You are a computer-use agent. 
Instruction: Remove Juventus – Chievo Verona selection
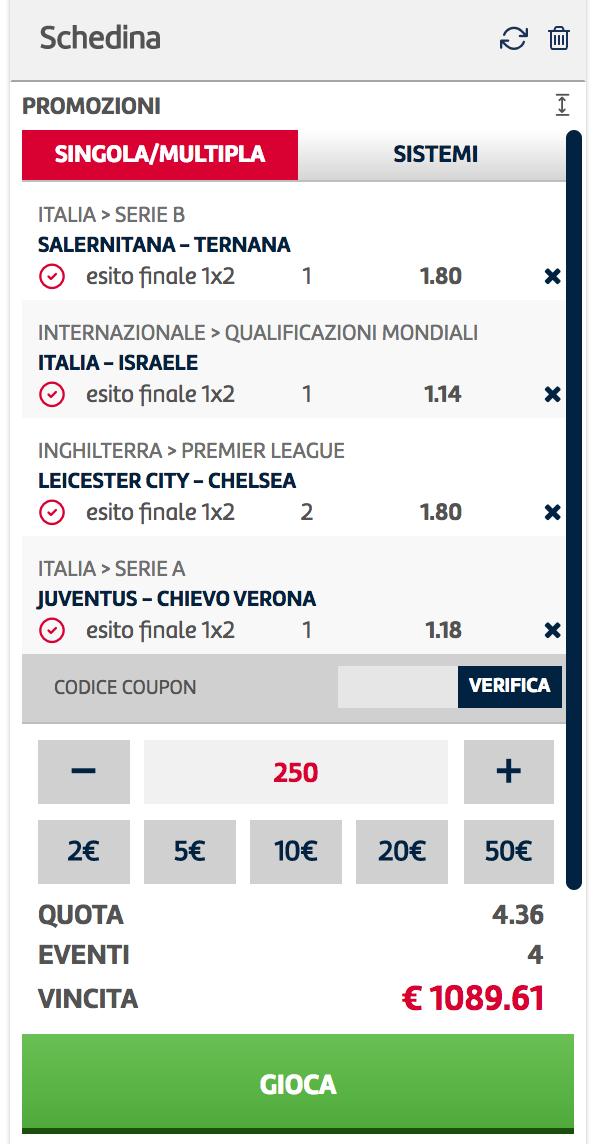coord(553,630)
